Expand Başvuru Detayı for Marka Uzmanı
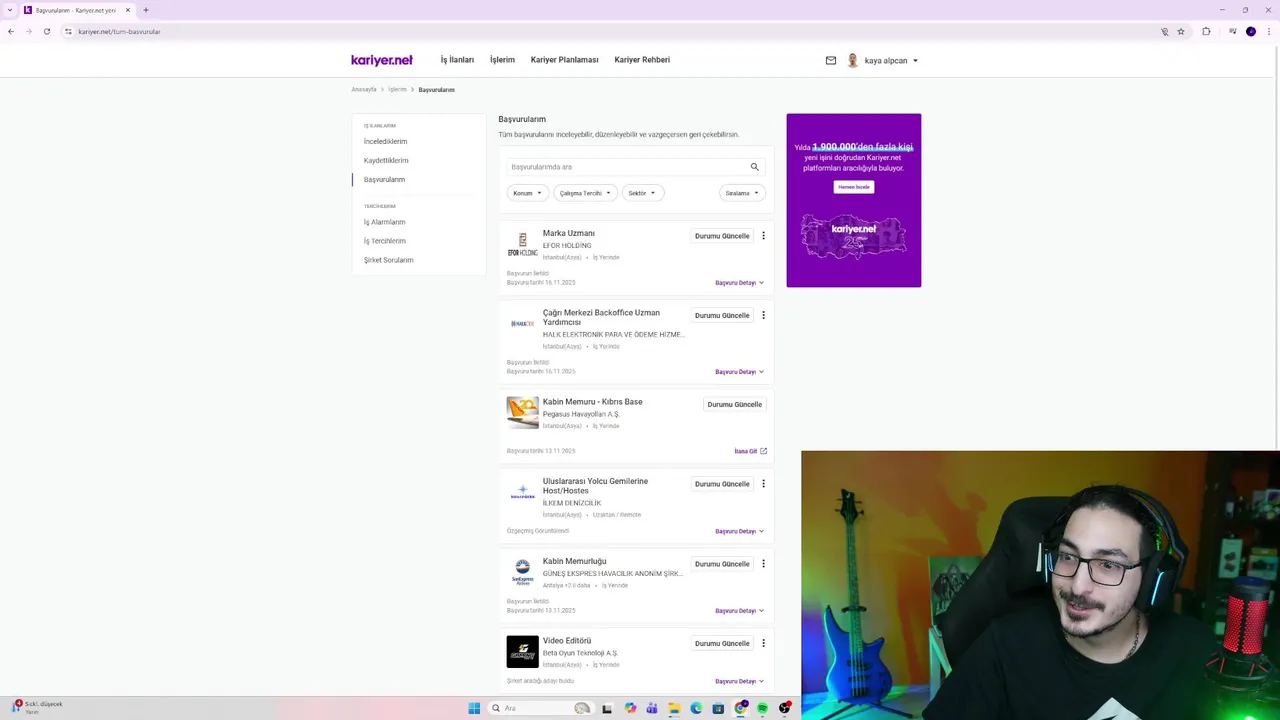1280x720 pixels. [739, 283]
